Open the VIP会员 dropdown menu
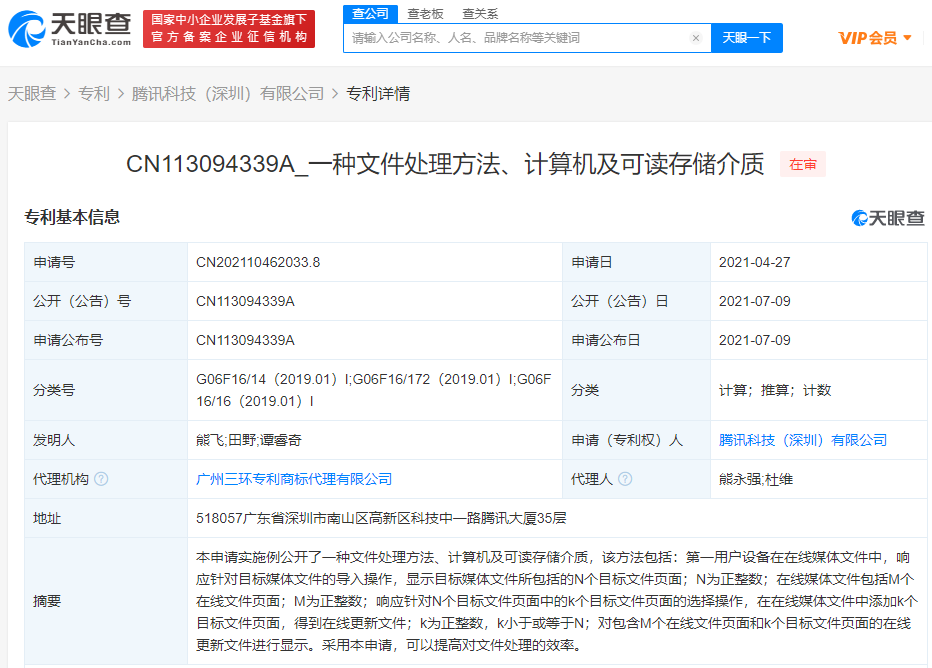 coord(874,38)
